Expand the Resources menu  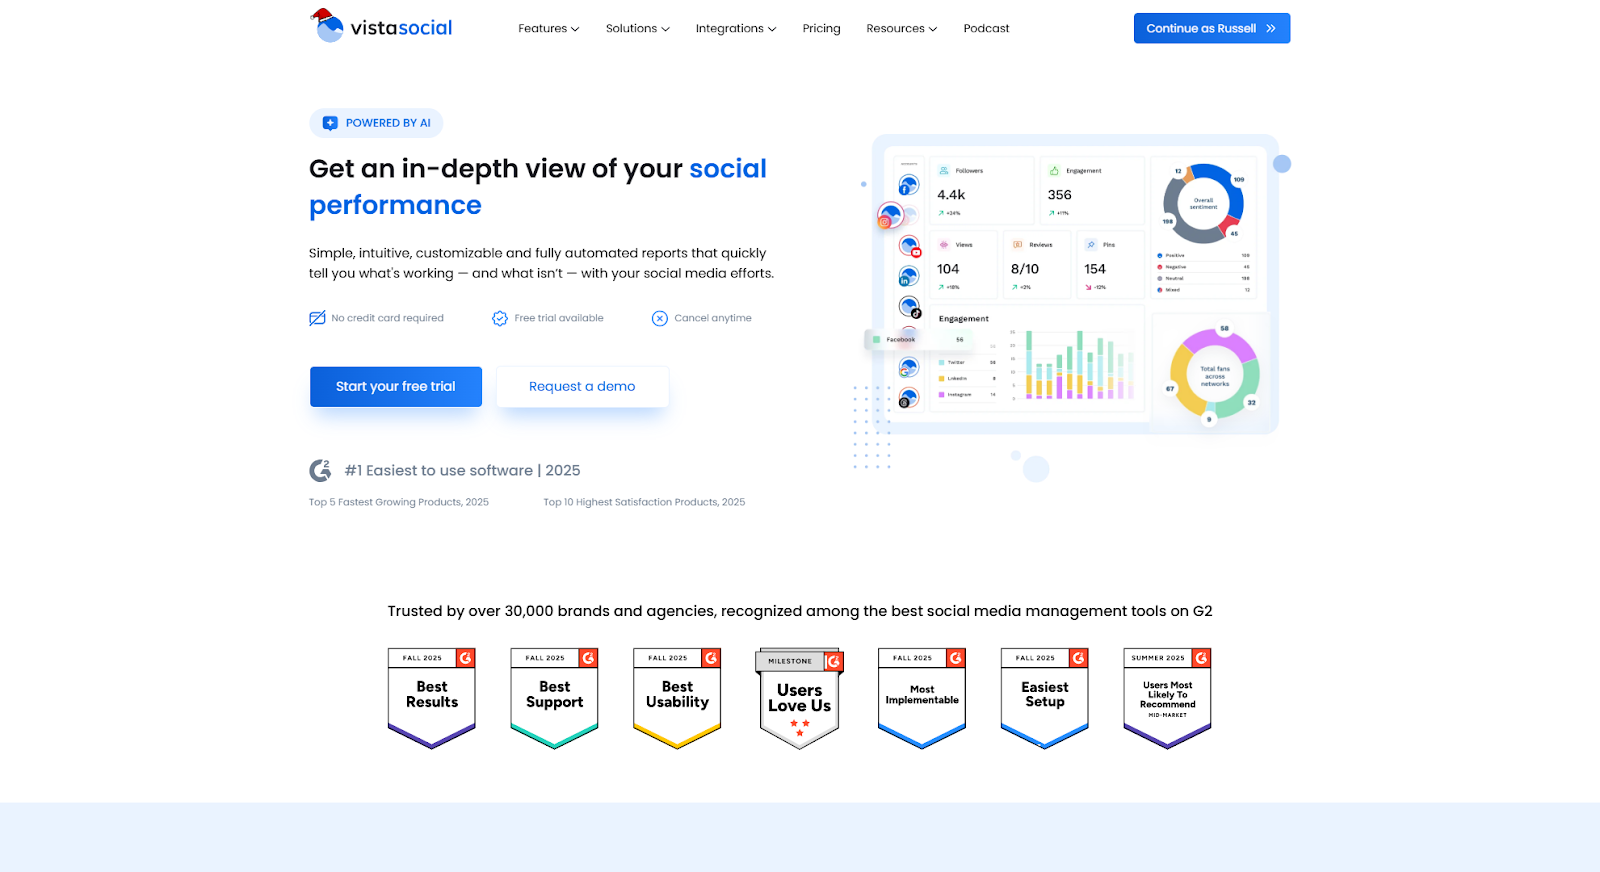tap(901, 28)
